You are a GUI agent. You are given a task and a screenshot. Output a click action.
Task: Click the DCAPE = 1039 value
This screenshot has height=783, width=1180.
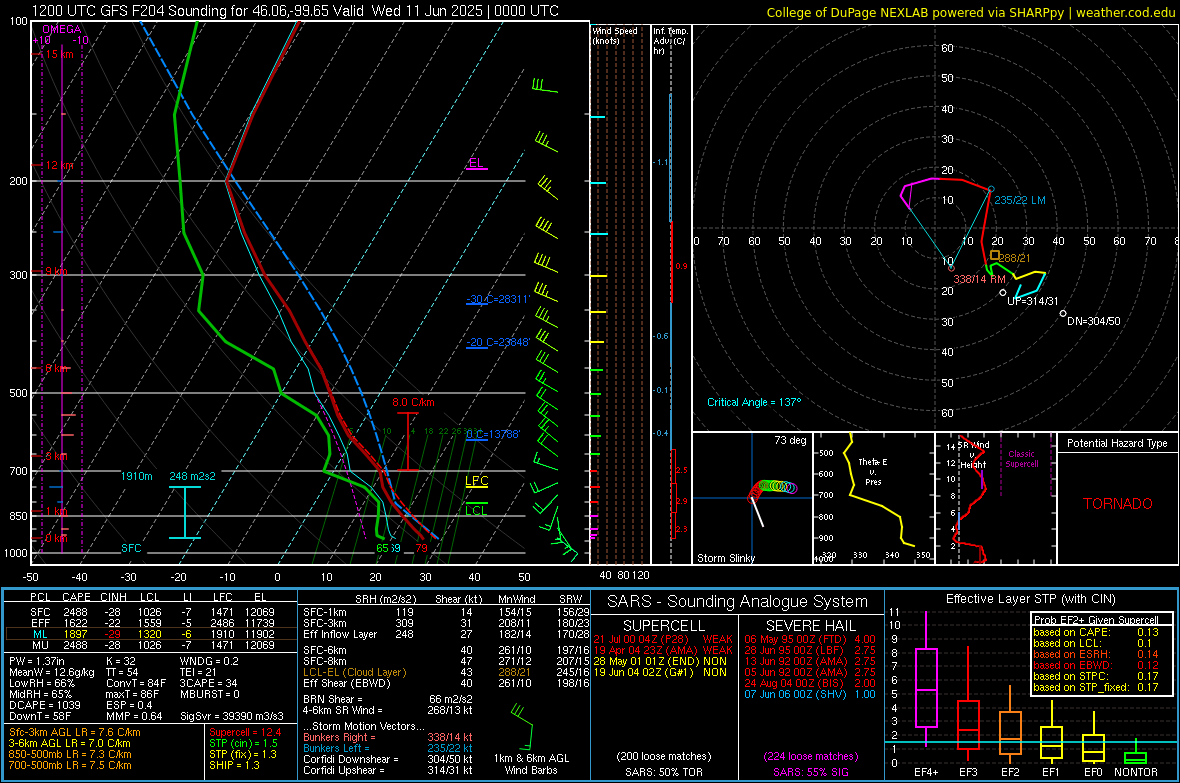[44, 705]
